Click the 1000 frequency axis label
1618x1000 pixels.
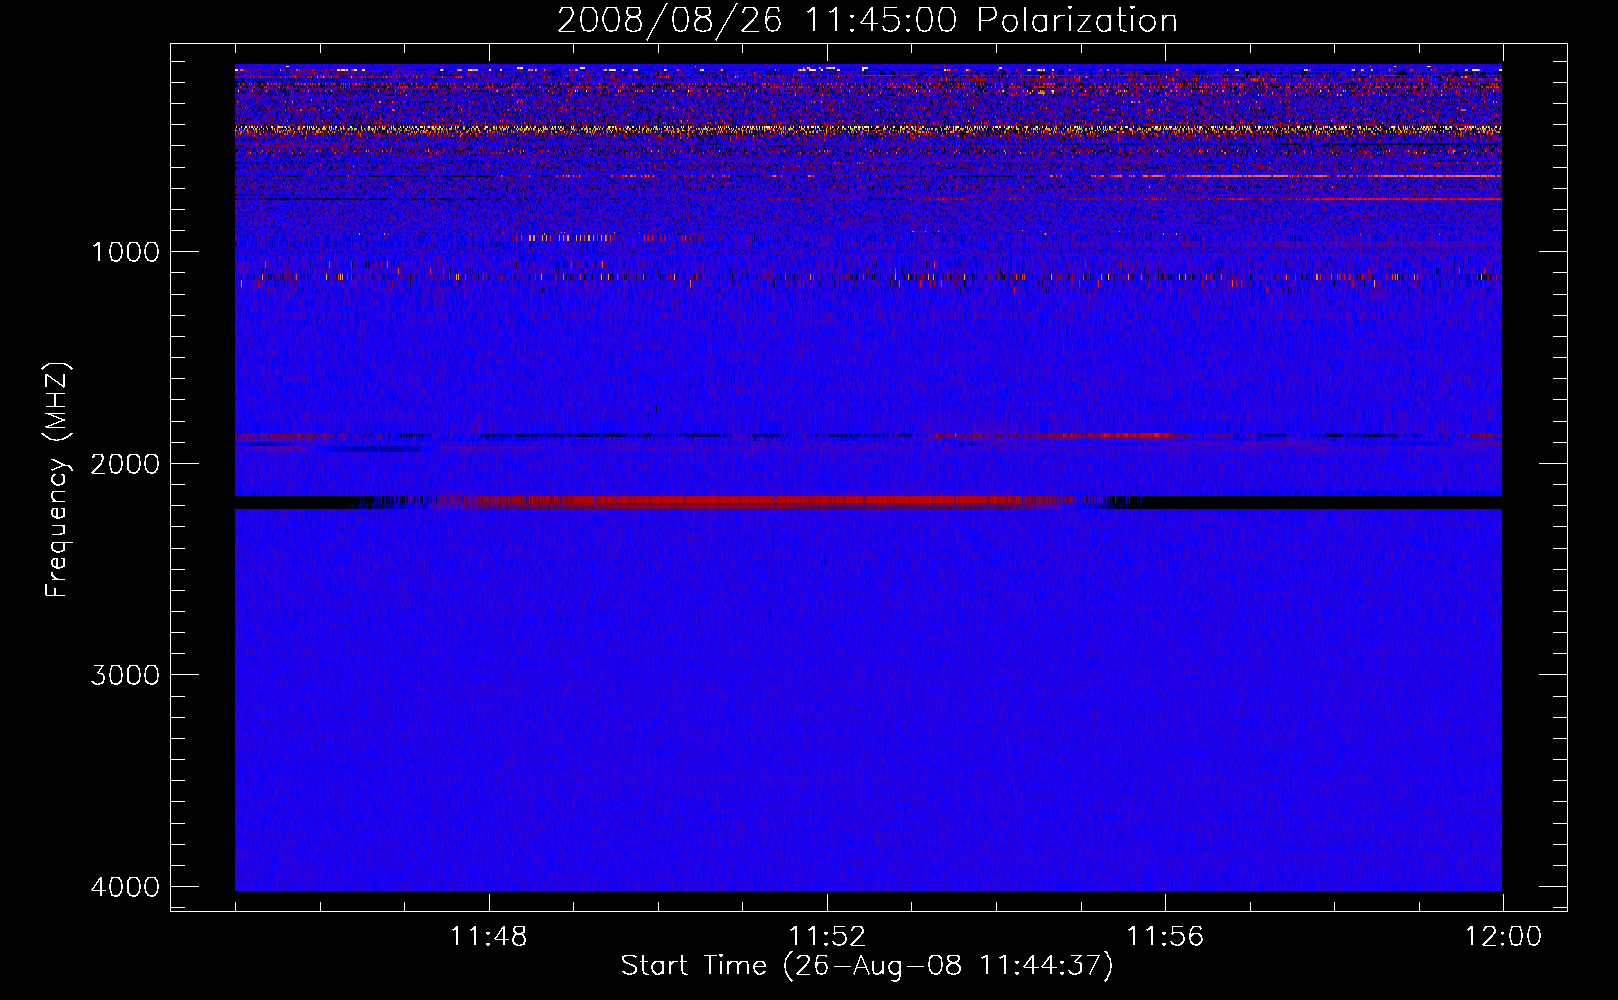125,252
